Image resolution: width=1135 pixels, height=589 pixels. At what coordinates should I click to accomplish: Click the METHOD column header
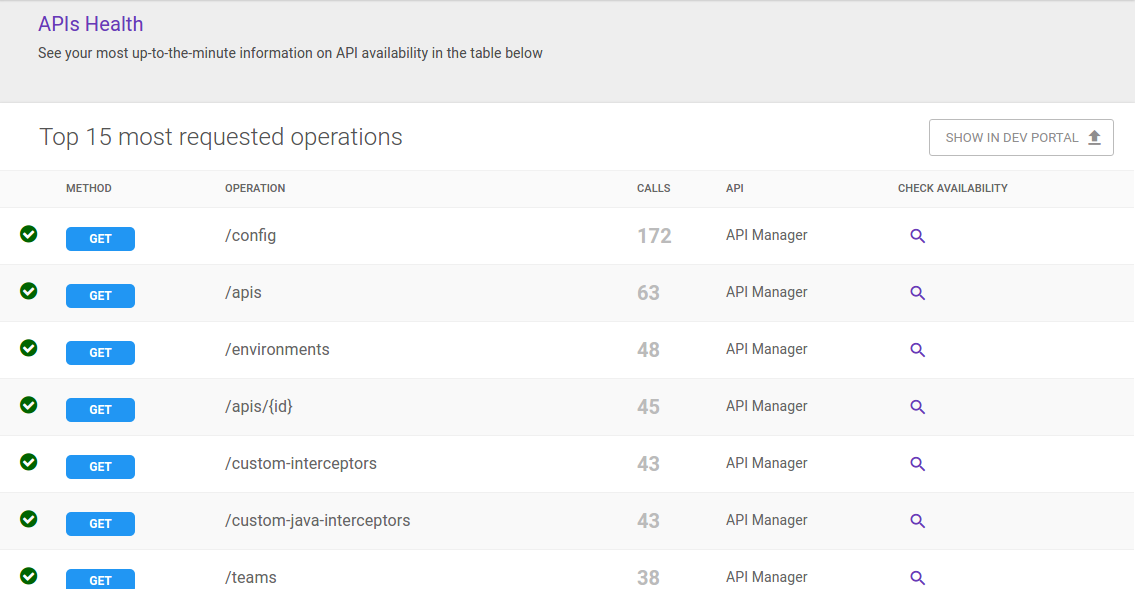pos(89,188)
